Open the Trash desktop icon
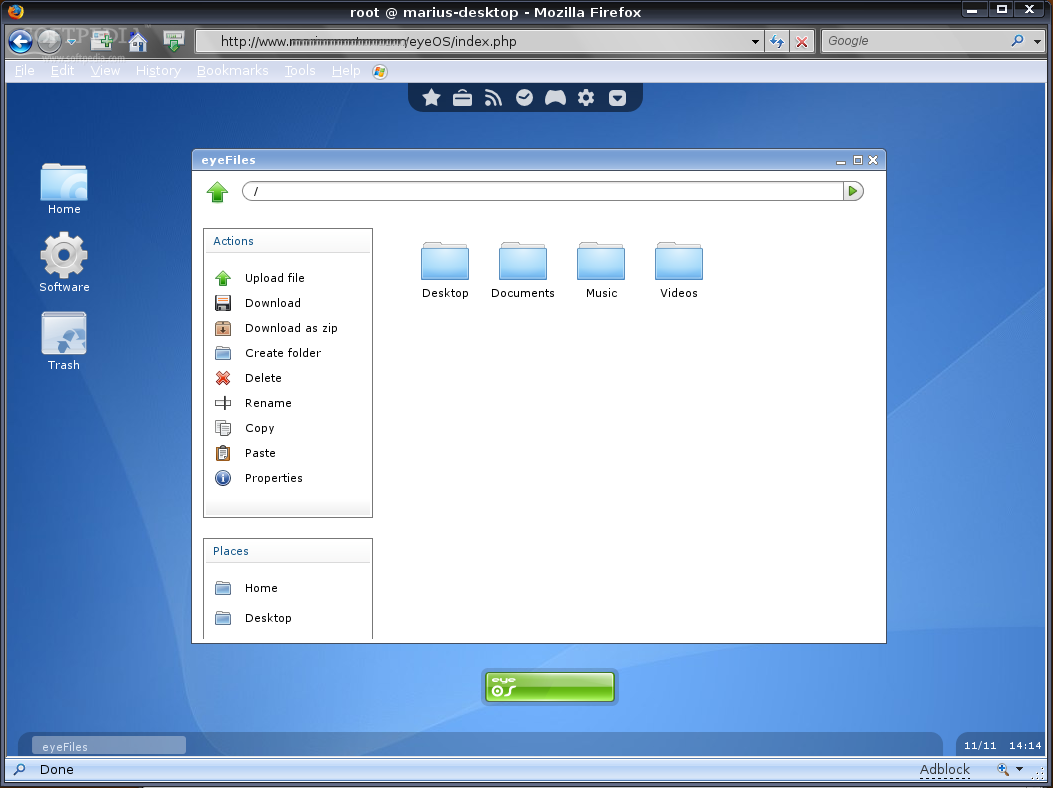This screenshot has height=788, width=1053. point(64,341)
